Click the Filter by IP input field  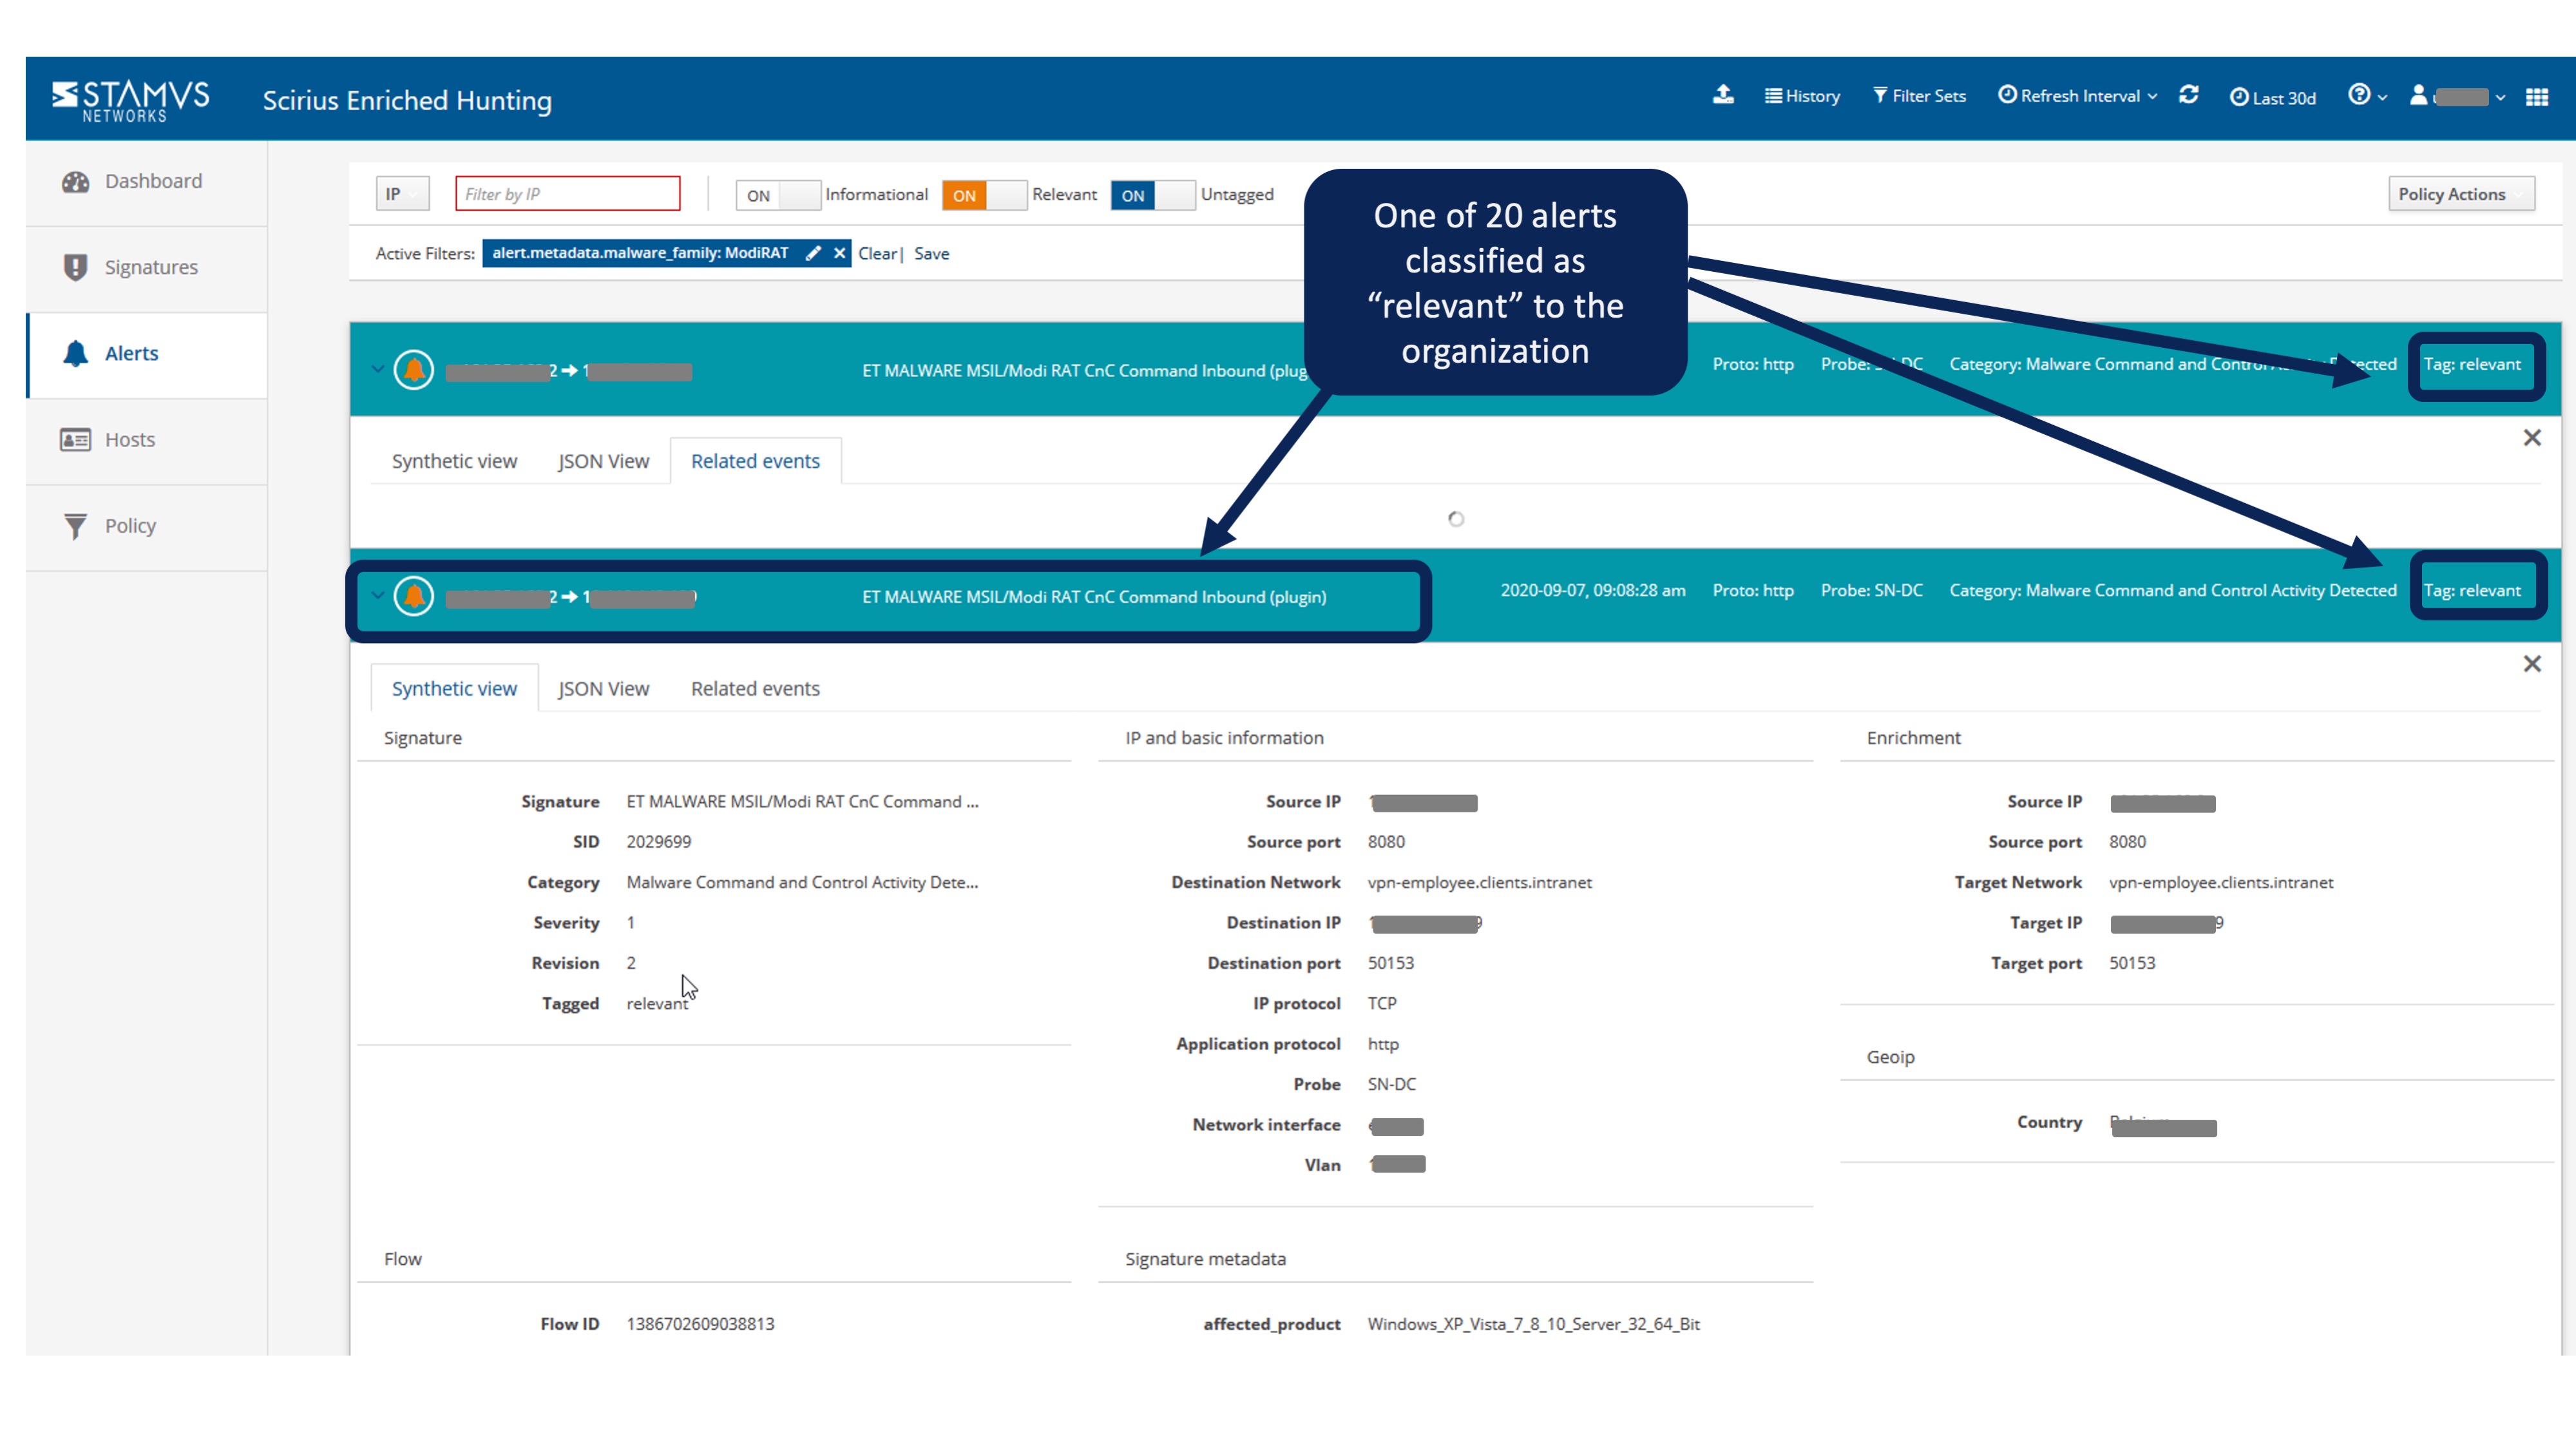[x=567, y=193]
